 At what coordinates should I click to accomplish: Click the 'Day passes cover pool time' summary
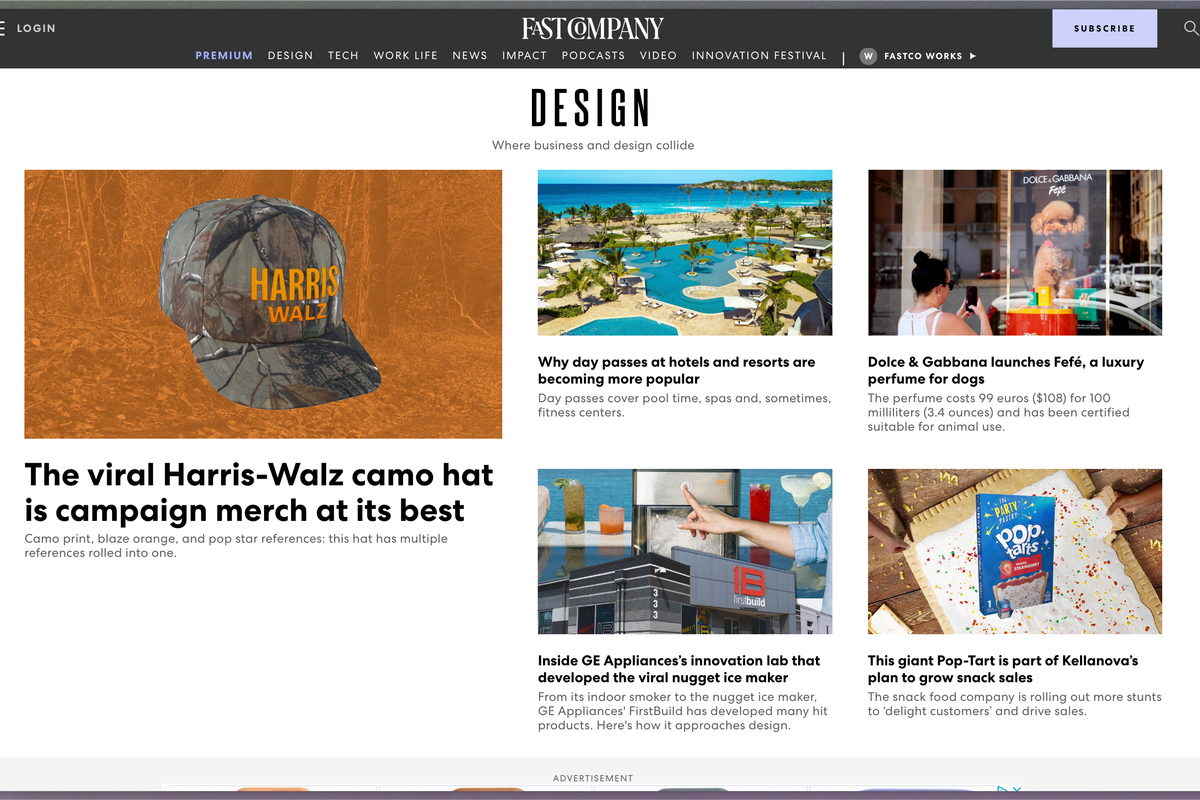pyautogui.click(x=684, y=405)
